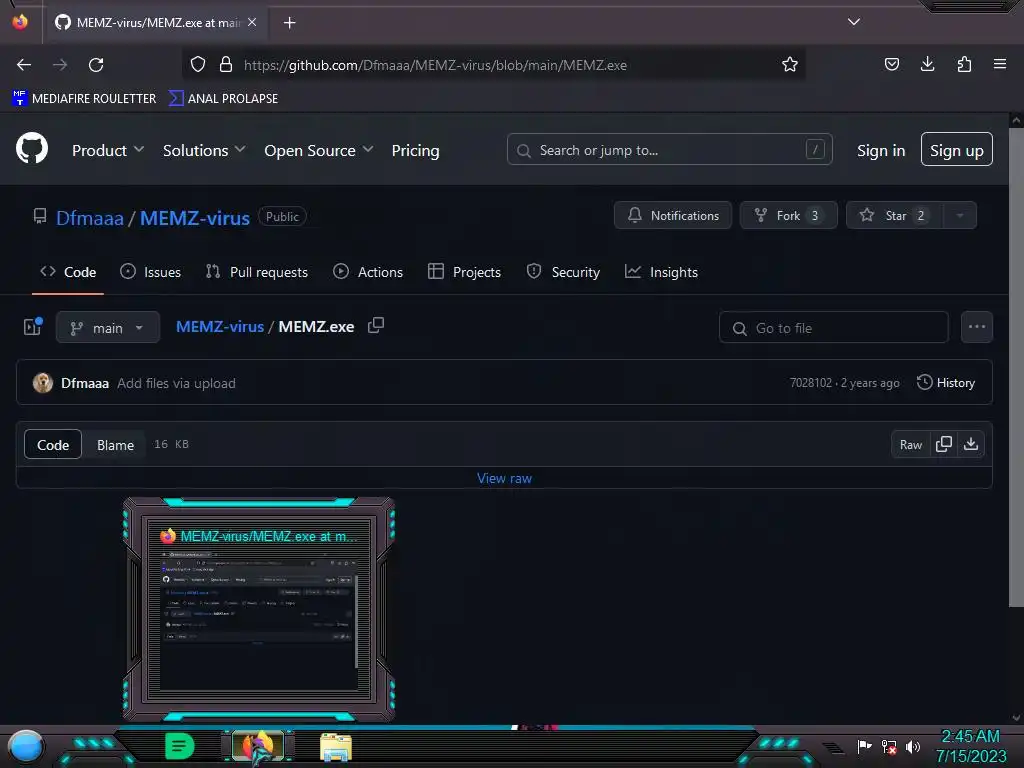Click the Notifications button
The height and width of the screenshot is (768, 1024).
pyautogui.click(x=673, y=216)
